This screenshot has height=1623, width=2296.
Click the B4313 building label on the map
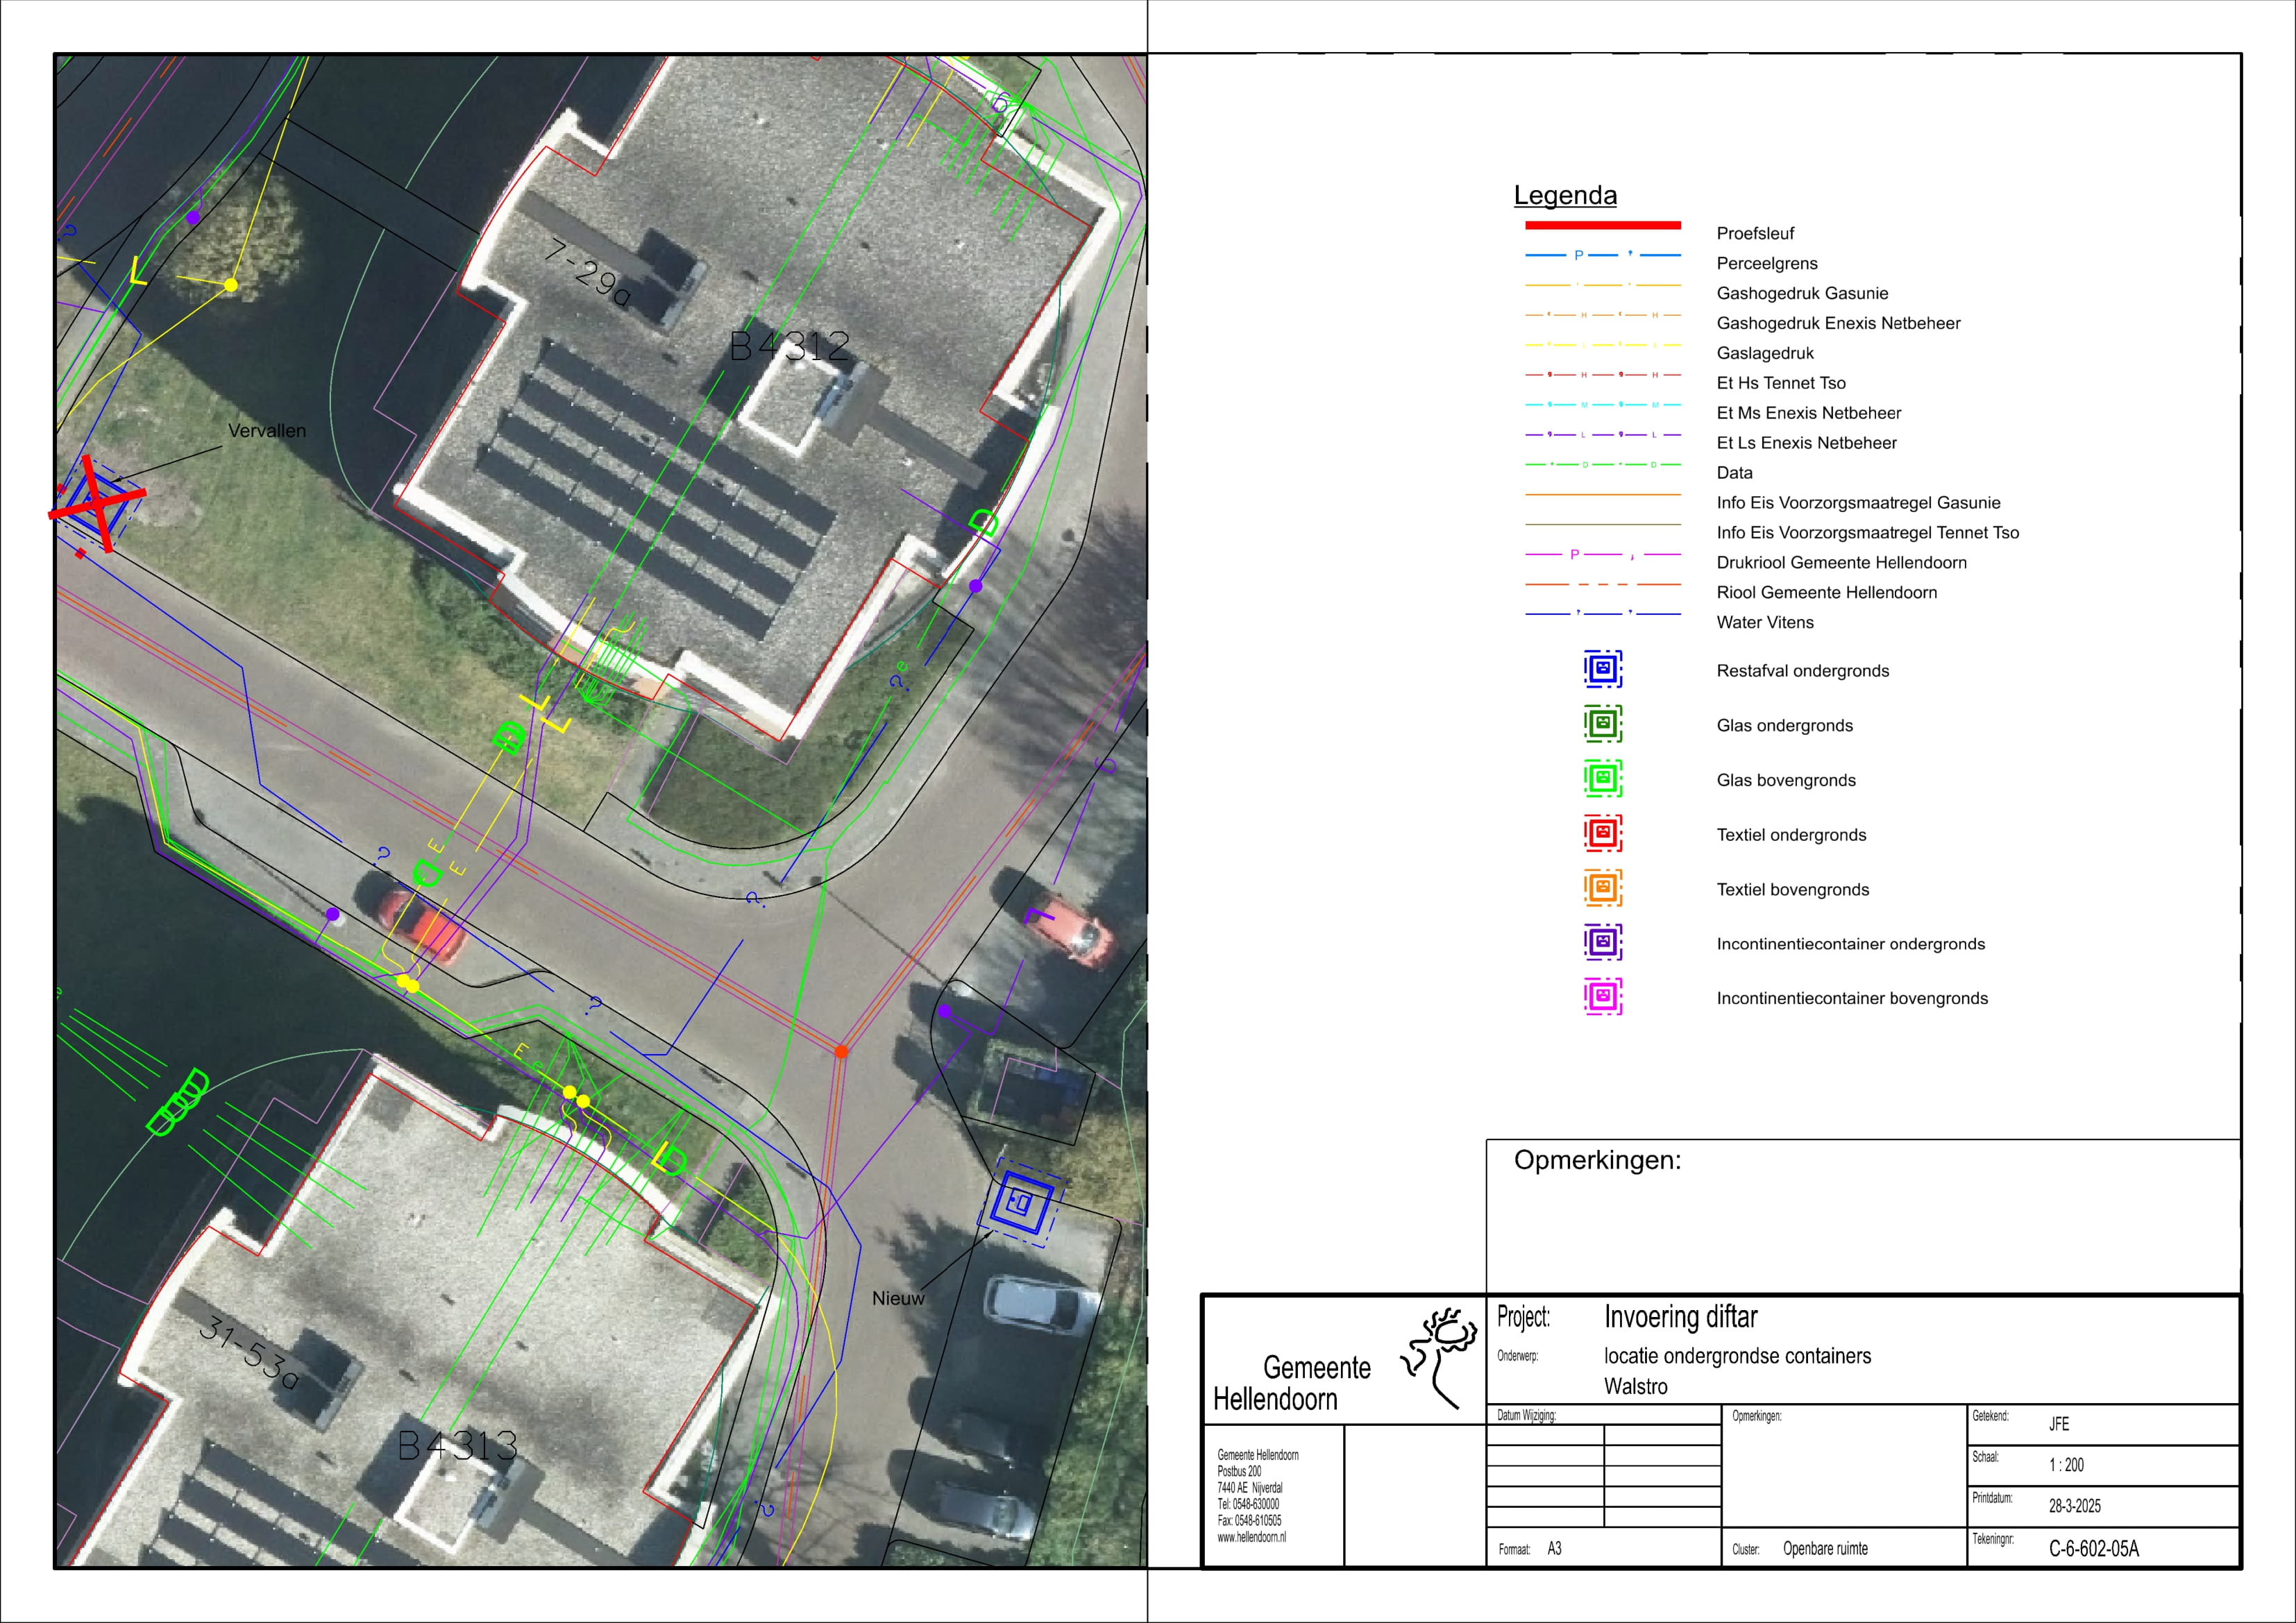(457, 1446)
